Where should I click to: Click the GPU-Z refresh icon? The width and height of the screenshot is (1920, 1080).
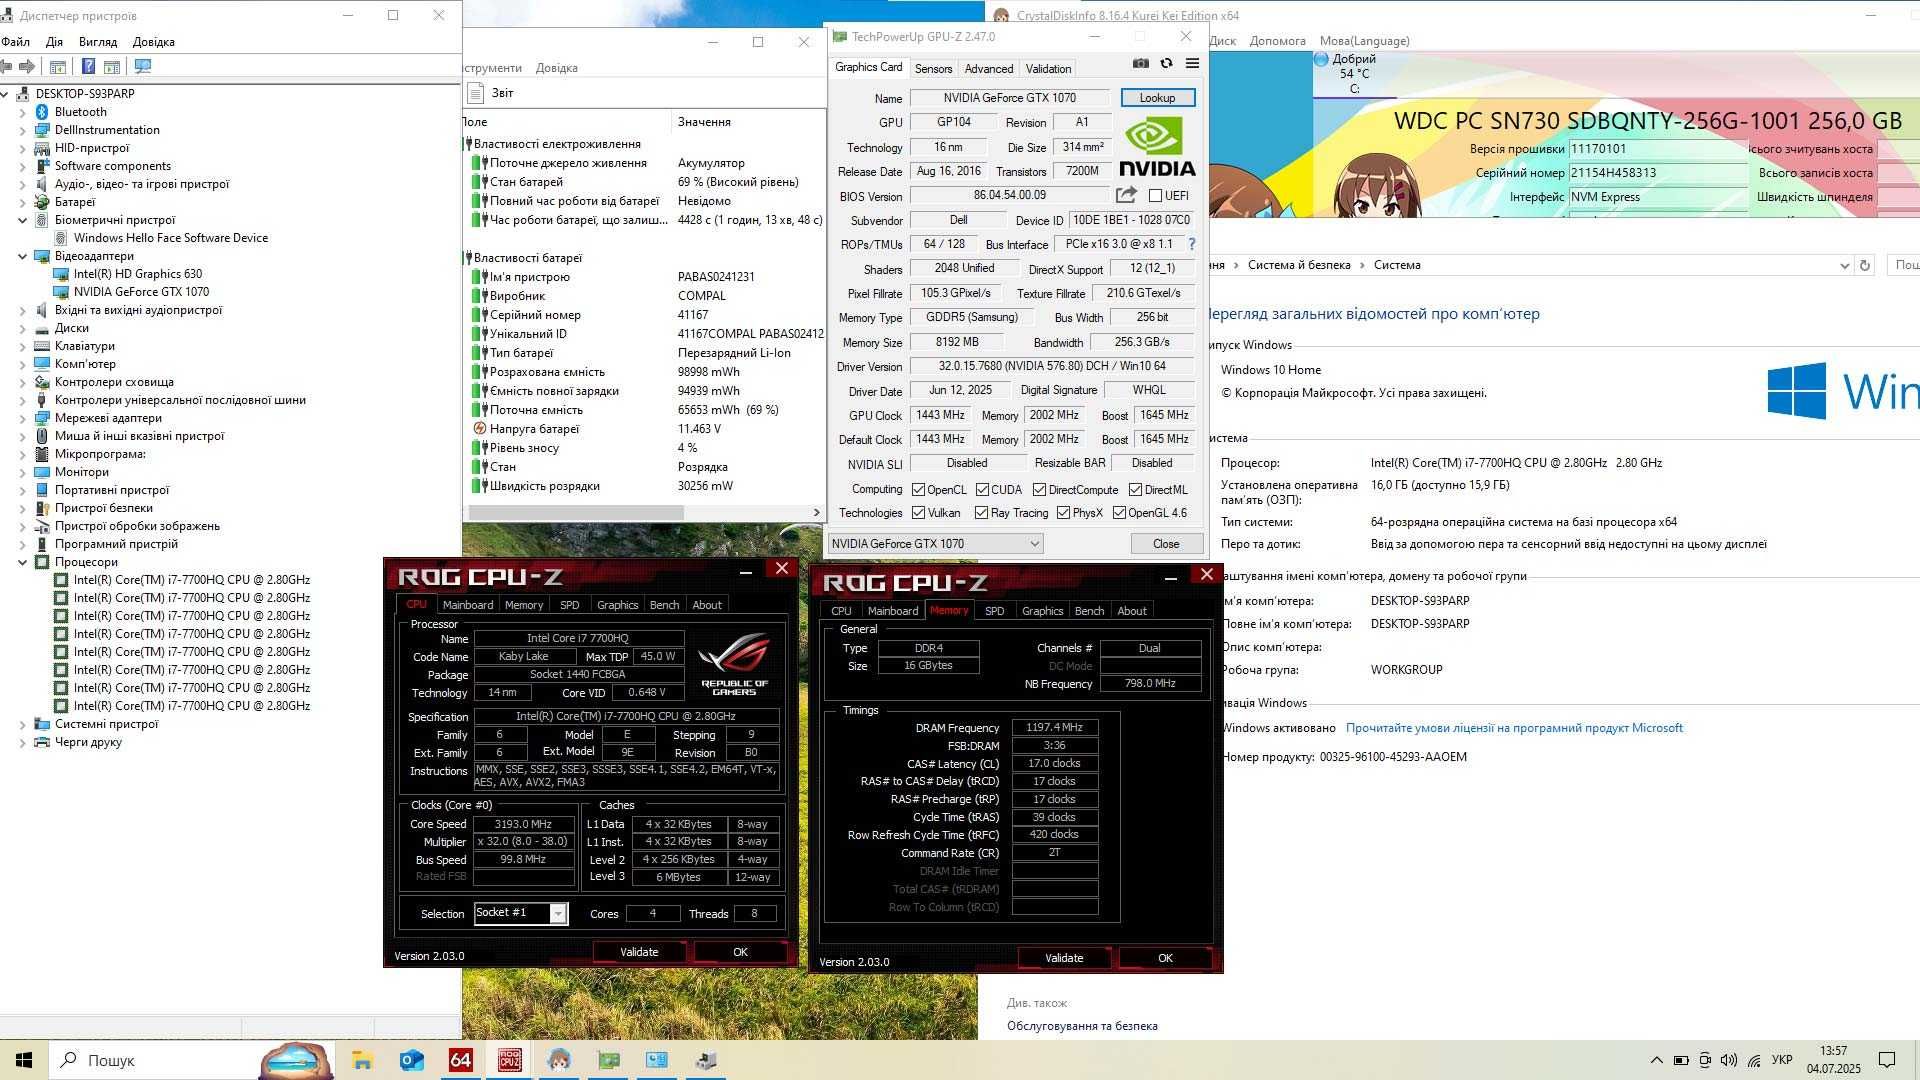[1166, 63]
